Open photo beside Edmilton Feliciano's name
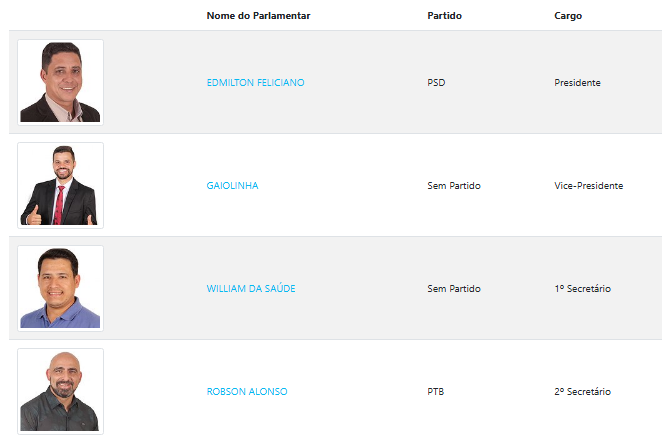The height and width of the screenshot is (441, 662). tap(60, 82)
